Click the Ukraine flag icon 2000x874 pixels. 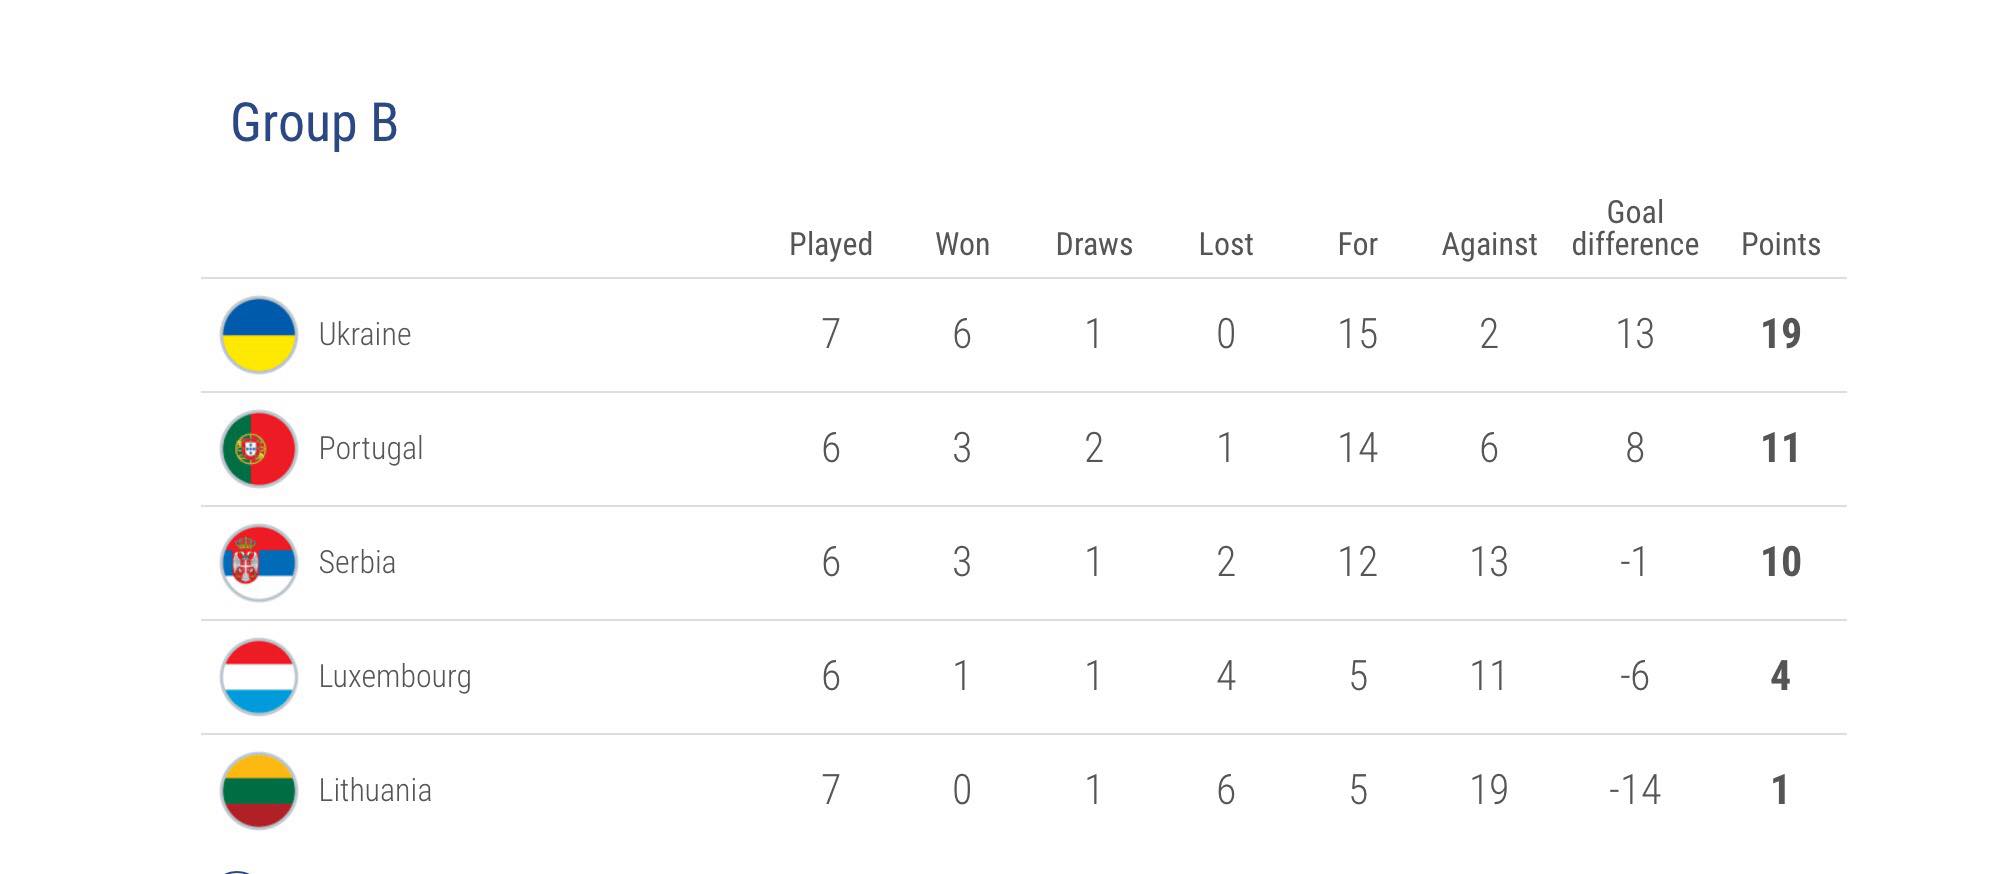259,335
